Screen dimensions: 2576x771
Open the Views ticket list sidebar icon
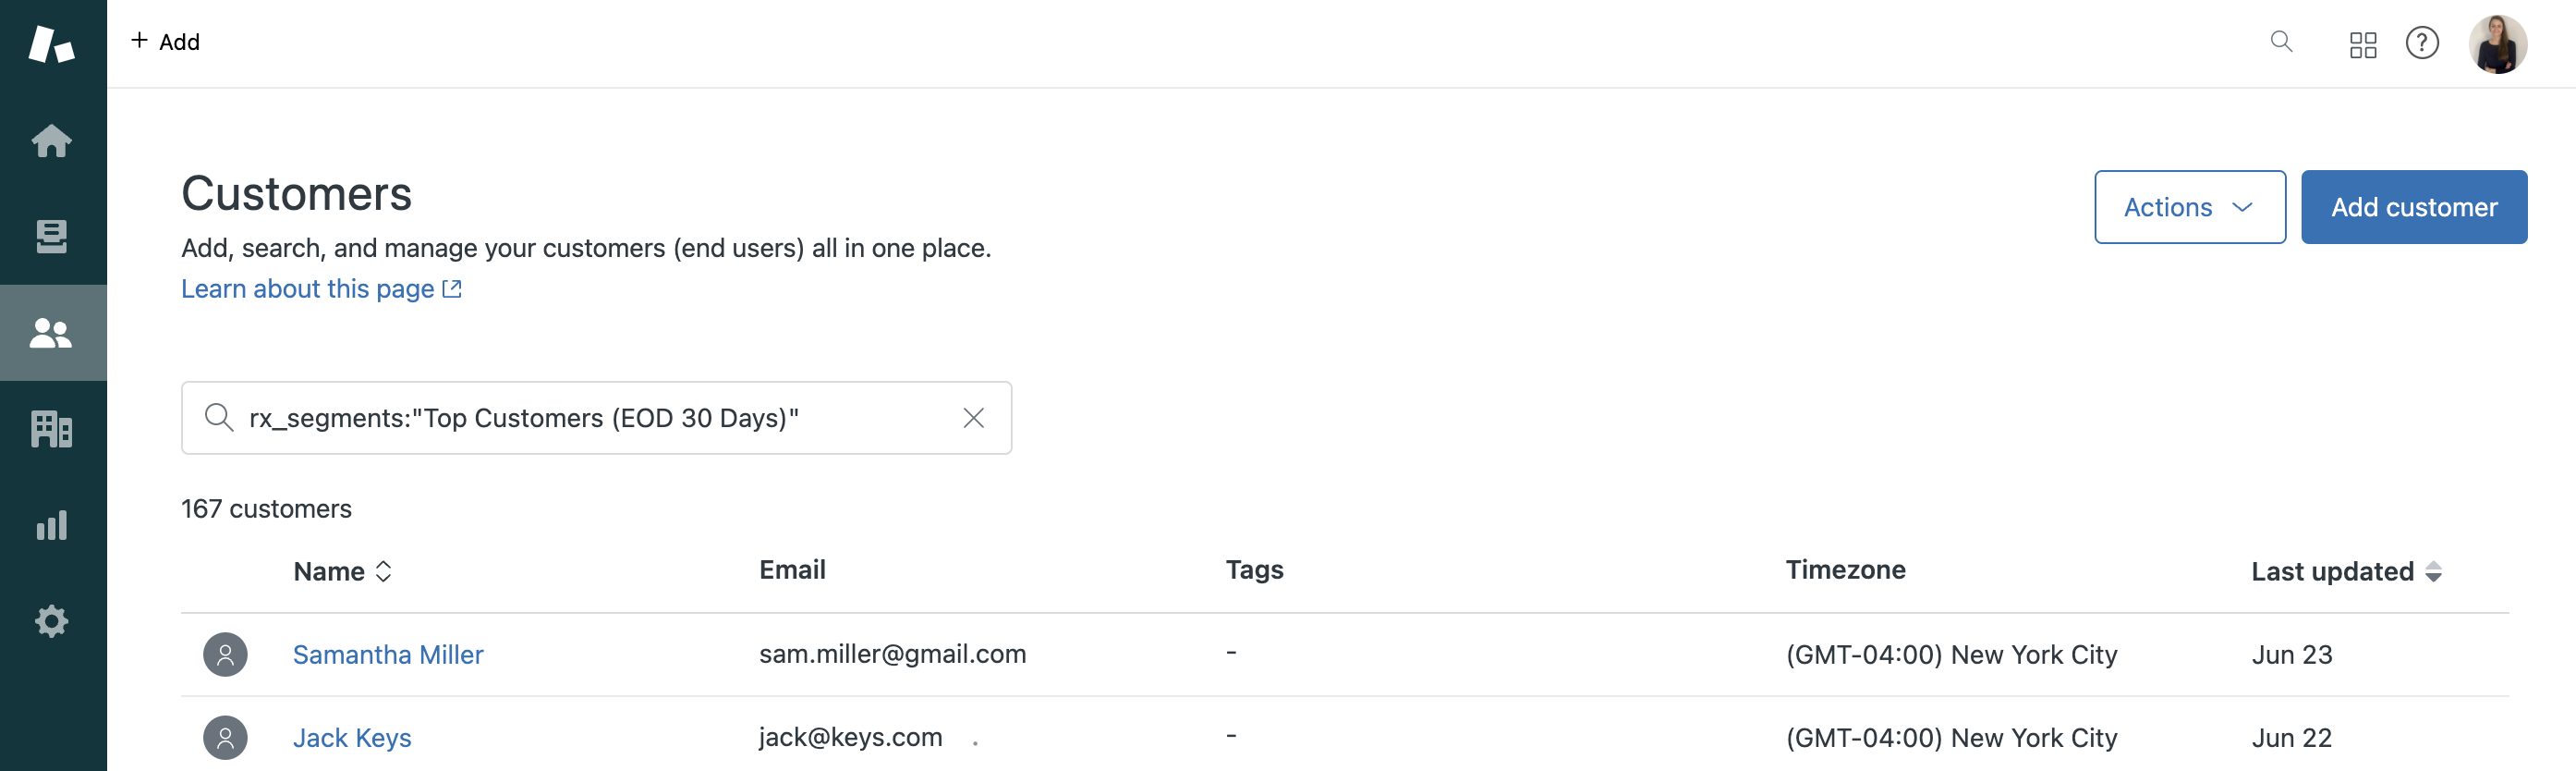[52, 236]
